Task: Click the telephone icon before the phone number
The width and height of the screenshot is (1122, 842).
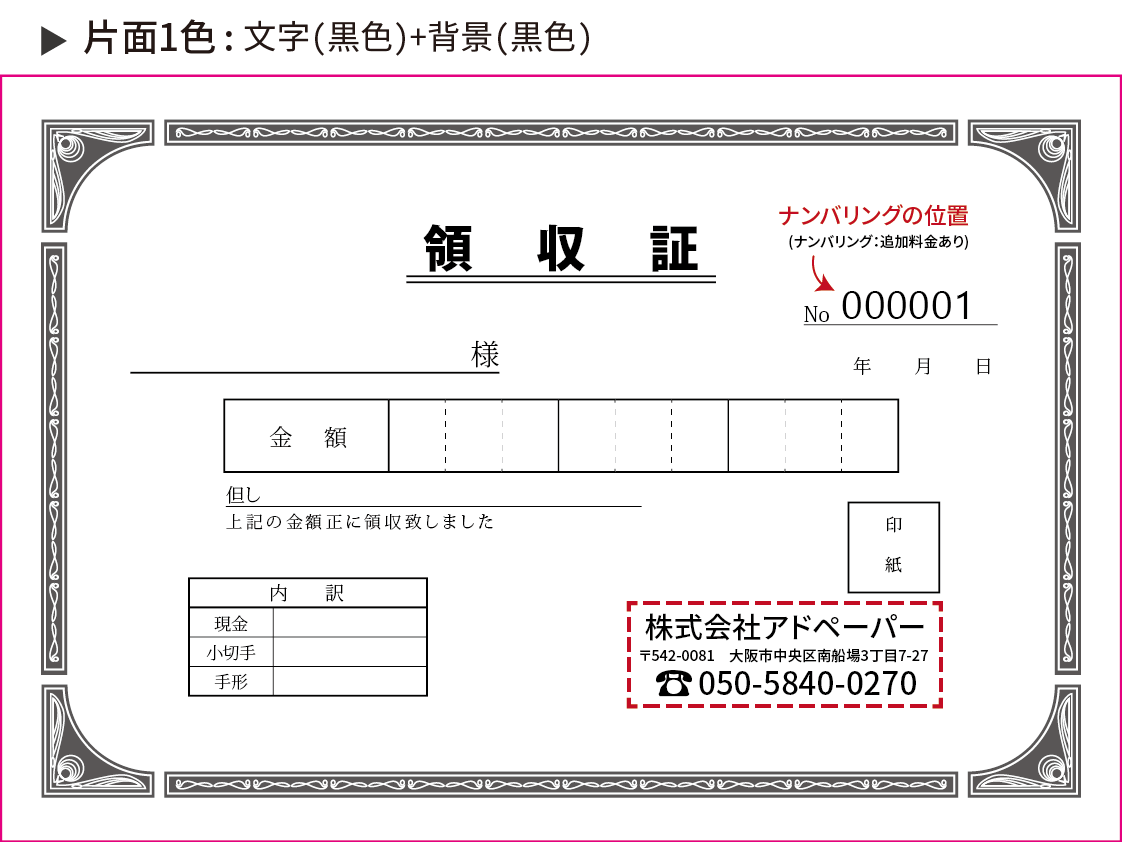Action: (x=673, y=683)
